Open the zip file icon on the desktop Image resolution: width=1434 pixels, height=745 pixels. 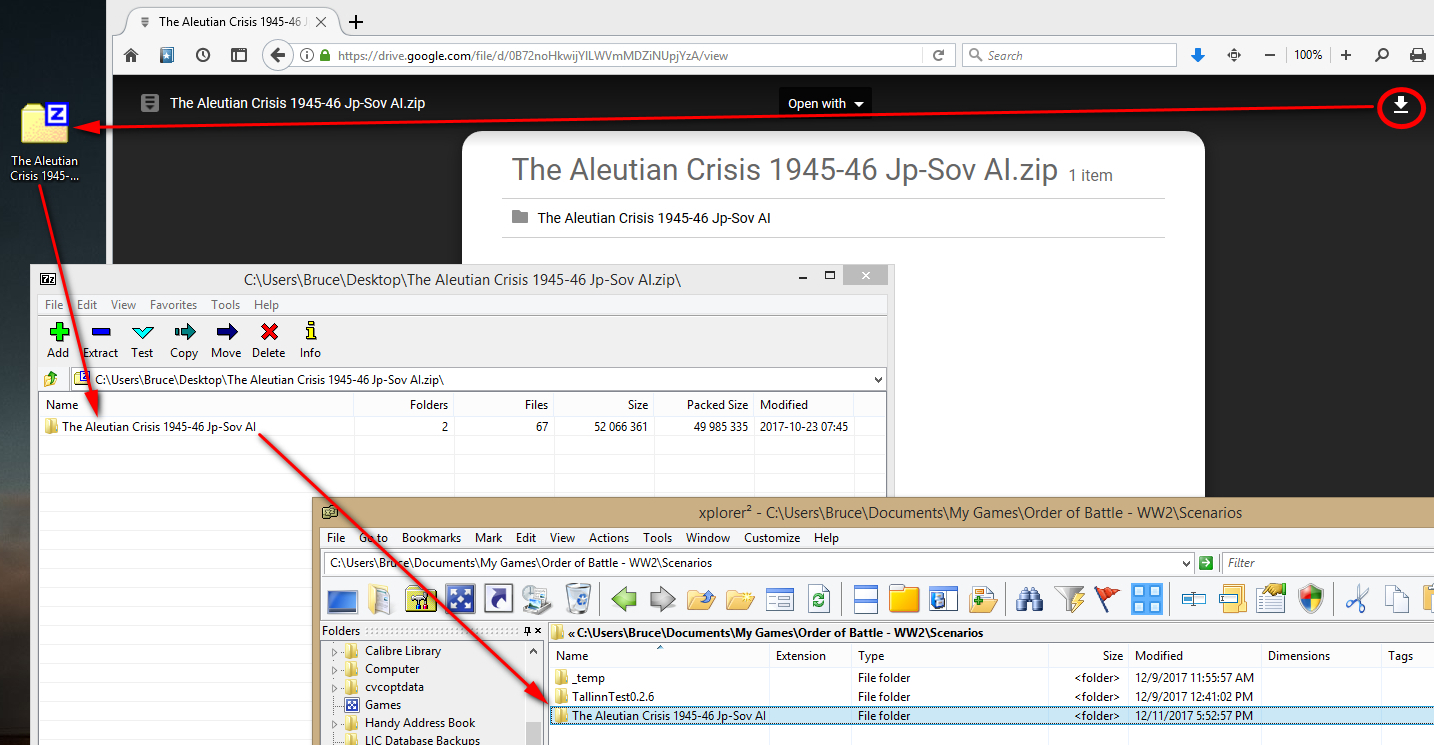tap(45, 122)
